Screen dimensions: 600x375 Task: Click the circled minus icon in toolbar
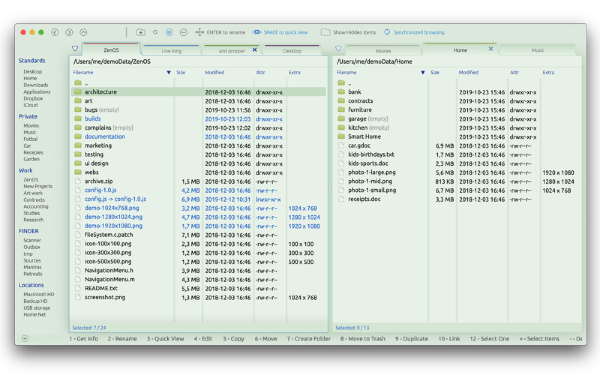[x=184, y=33]
